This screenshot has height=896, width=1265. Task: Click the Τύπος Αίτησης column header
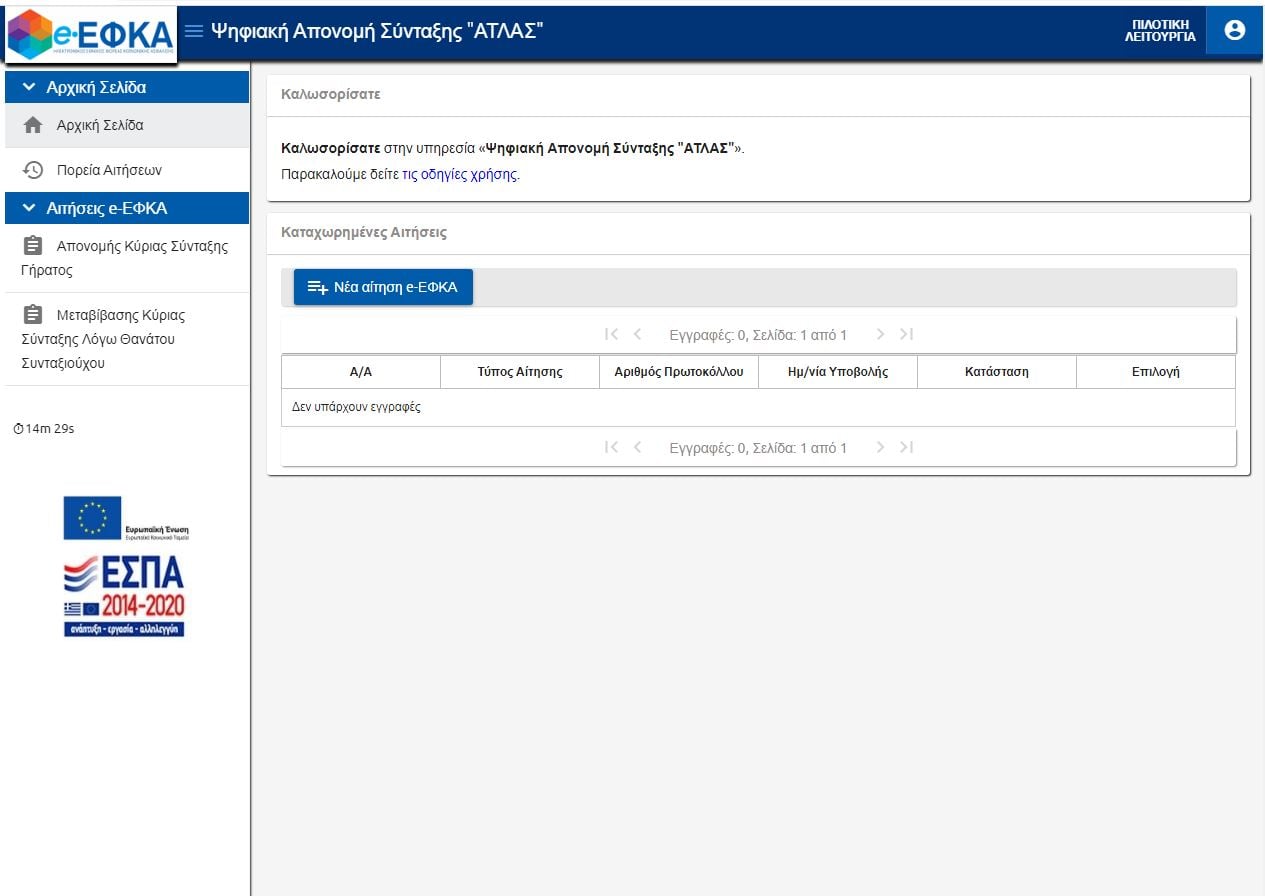coord(520,372)
